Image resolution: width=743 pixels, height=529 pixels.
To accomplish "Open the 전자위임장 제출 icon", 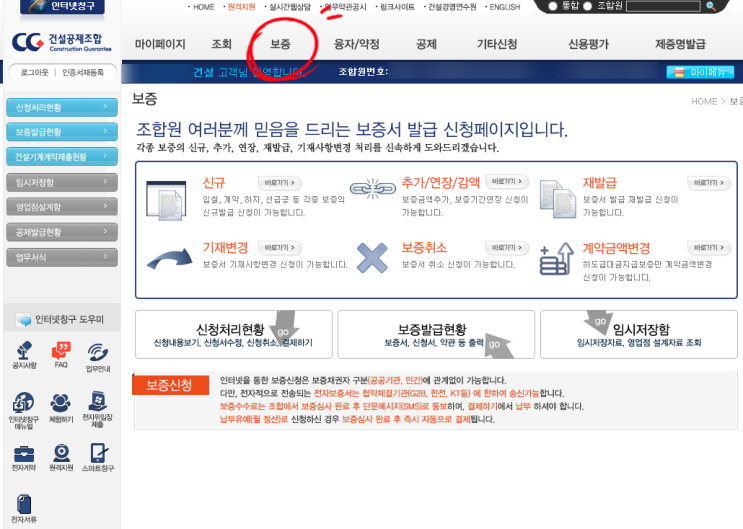I will (x=98, y=401).
